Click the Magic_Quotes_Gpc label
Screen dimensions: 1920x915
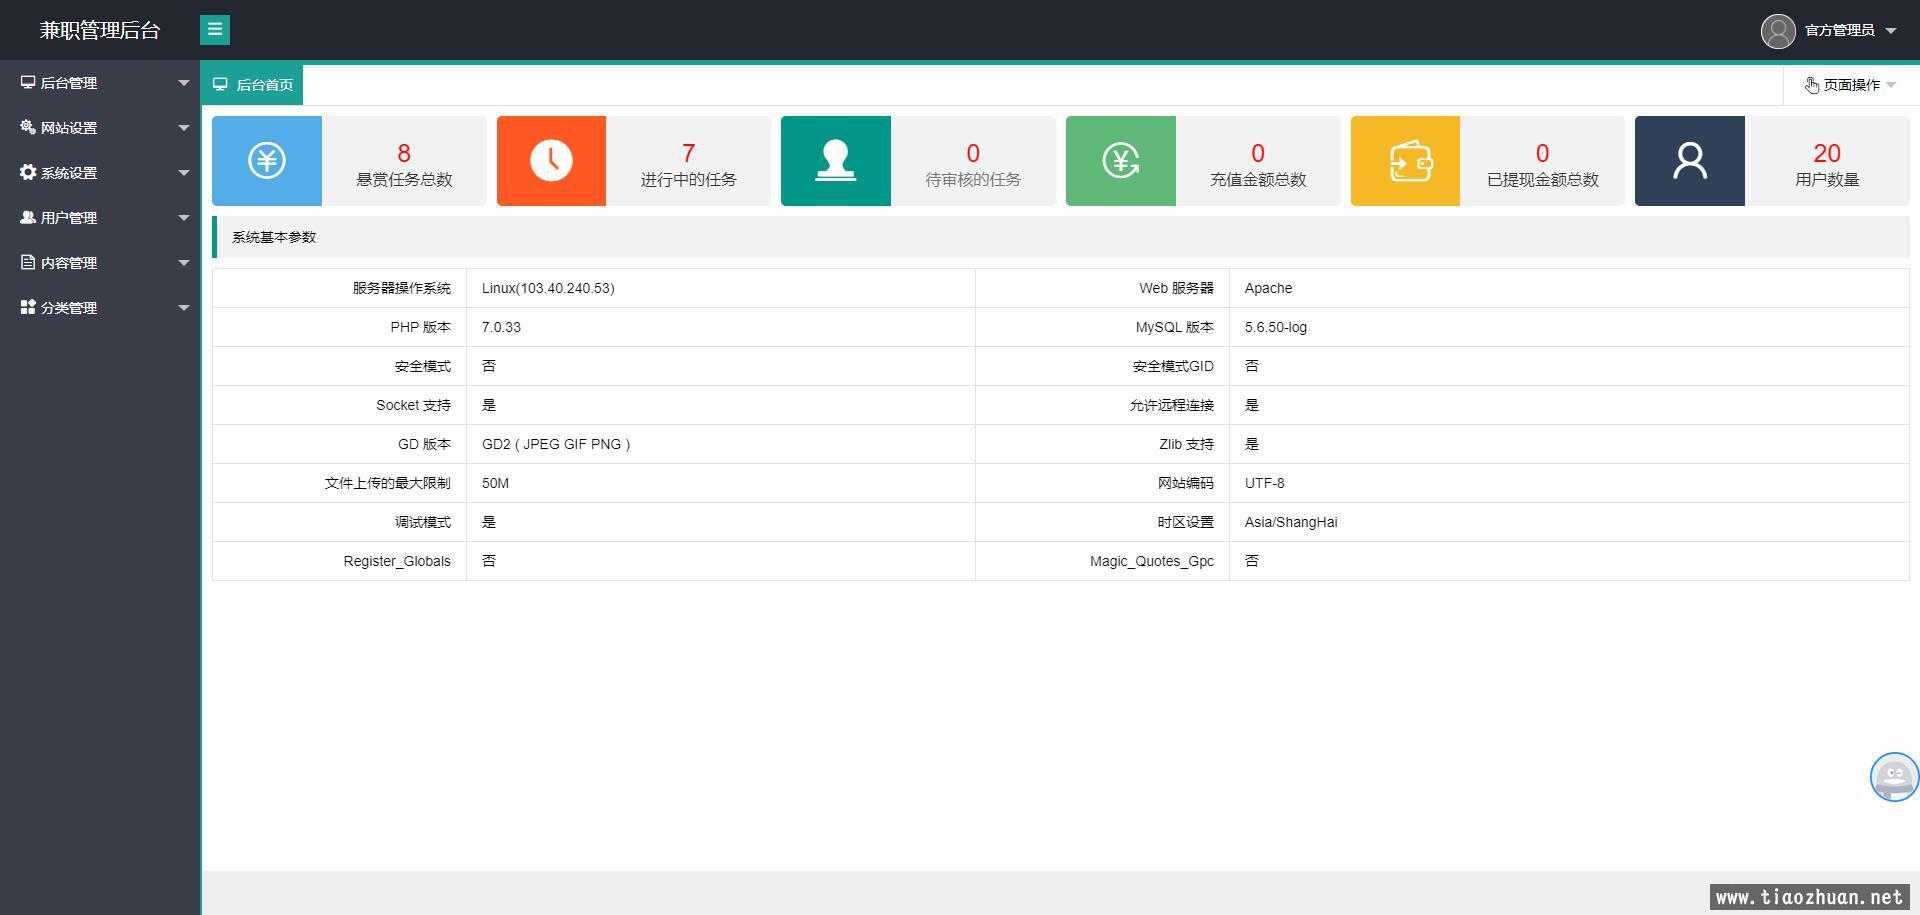[x=1152, y=561]
